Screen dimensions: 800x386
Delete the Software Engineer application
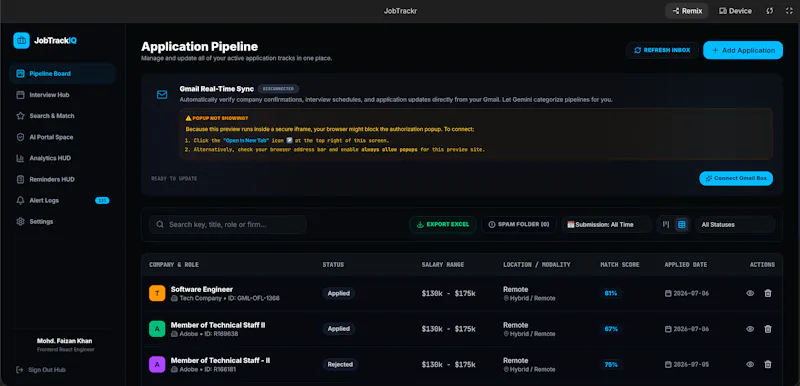click(768, 293)
